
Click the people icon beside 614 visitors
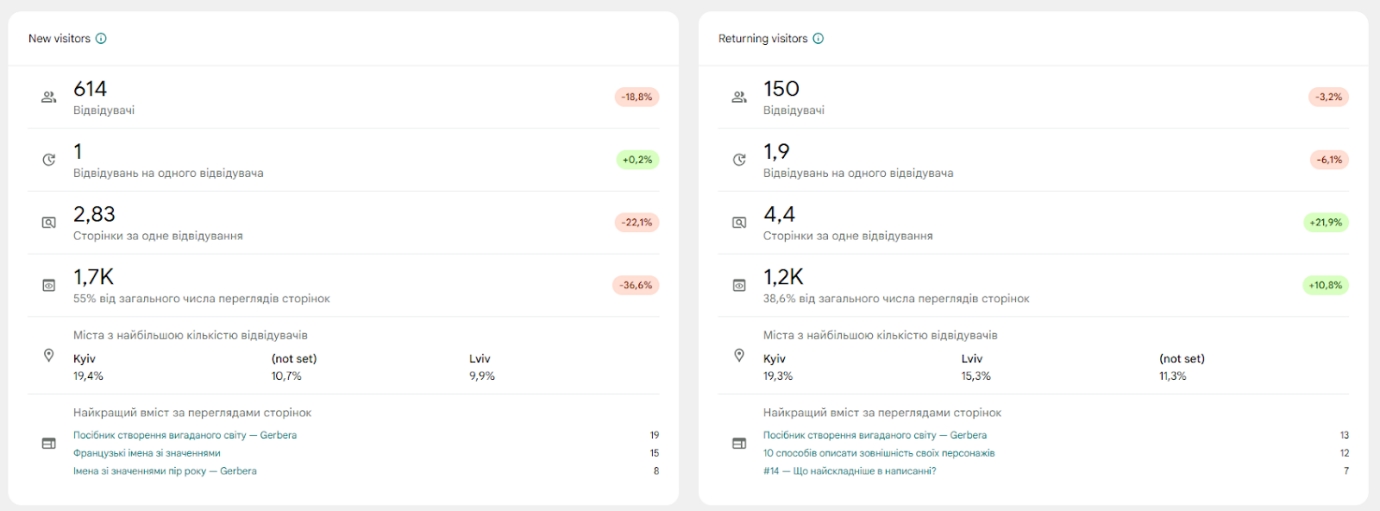[x=48, y=97]
